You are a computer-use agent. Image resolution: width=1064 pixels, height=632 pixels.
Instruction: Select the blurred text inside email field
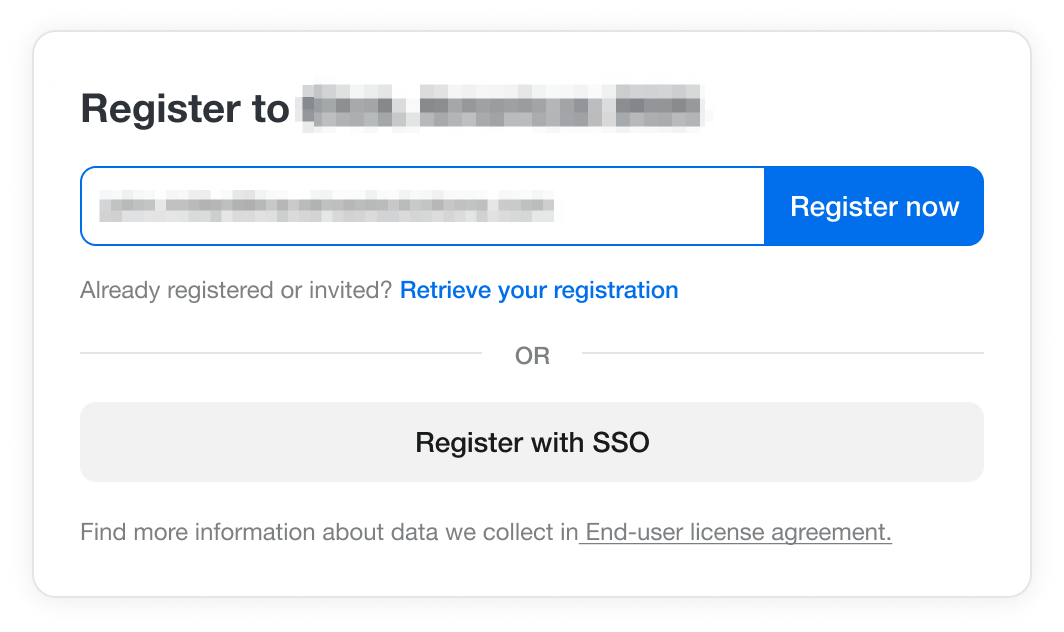click(326, 206)
